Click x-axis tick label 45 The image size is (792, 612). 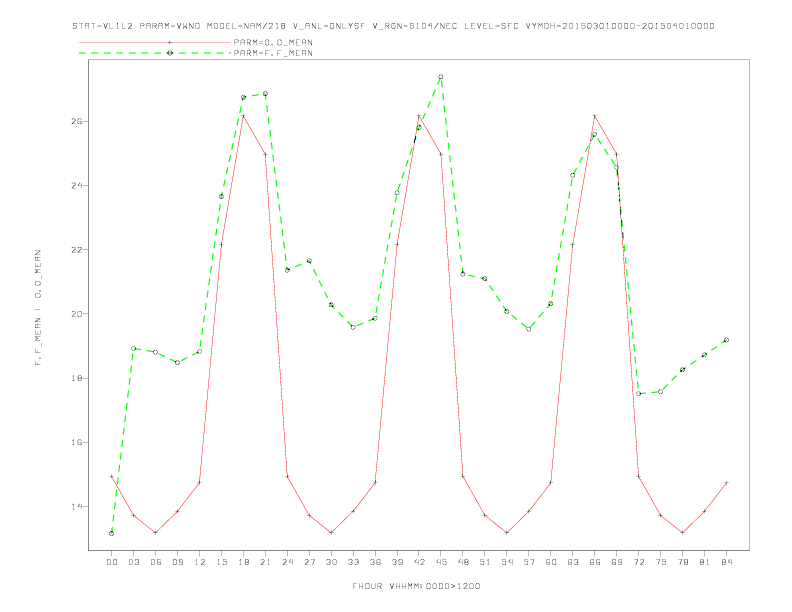(x=441, y=562)
